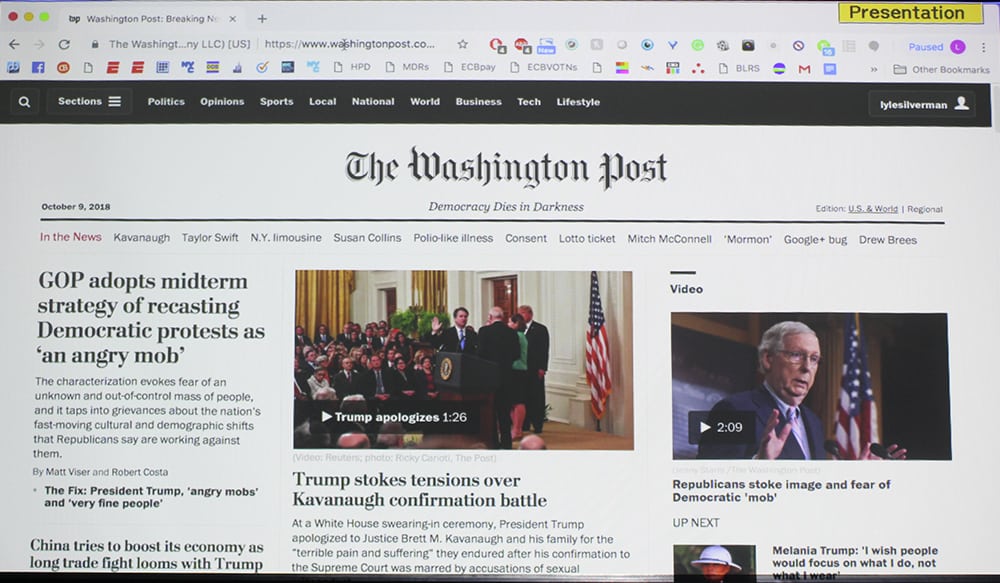Image resolution: width=1000 pixels, height=583 pixels.
Task: Go to the World section
Action: 425,101
